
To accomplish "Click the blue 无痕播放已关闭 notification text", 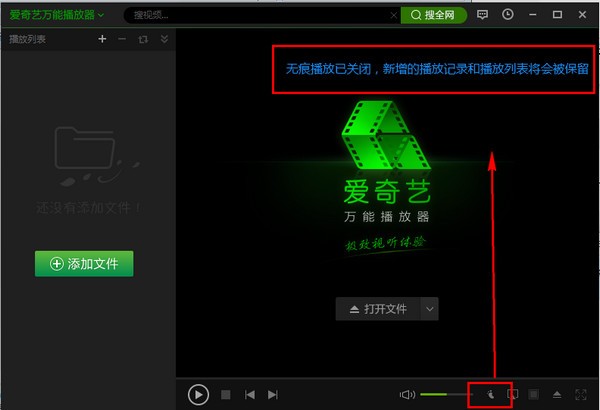I will (x=437, y=69).
